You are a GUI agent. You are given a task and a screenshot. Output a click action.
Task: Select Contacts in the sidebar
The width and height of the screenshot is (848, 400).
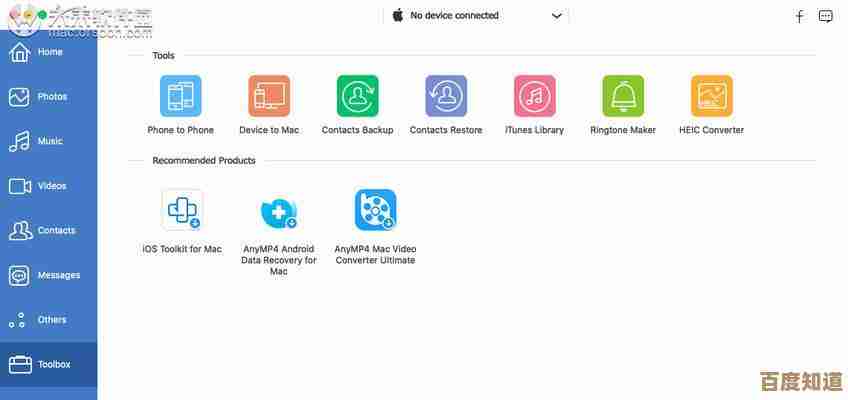tap(48, 231)
